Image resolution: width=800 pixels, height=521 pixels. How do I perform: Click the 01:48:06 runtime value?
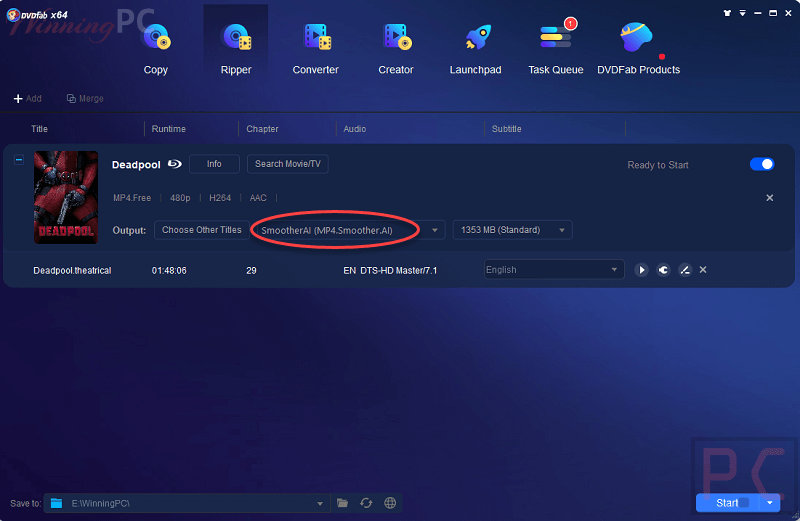coord(169,270)
